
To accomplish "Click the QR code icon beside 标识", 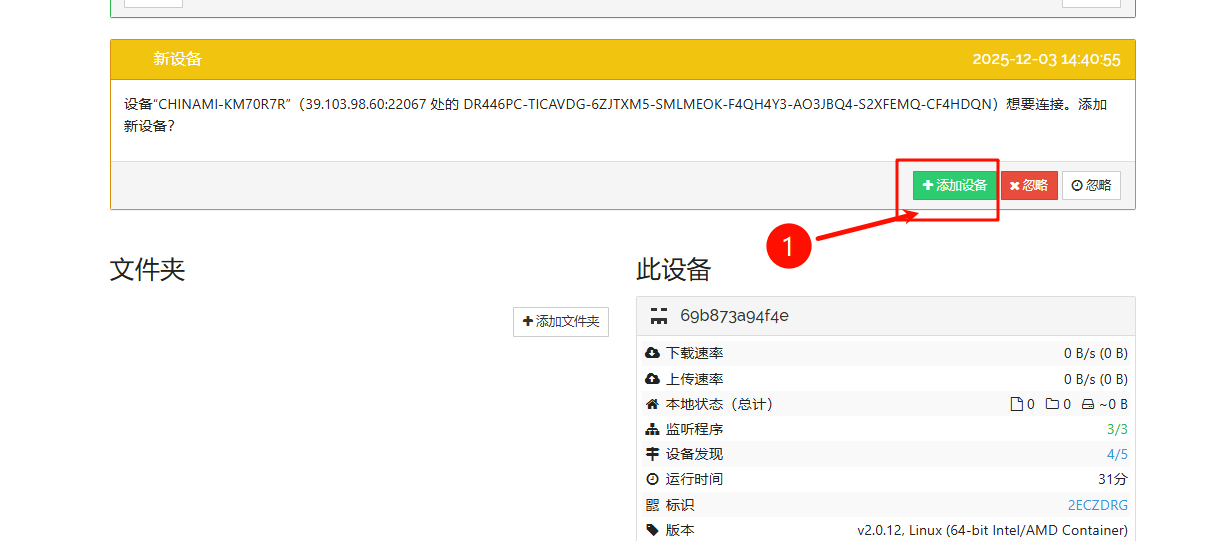I will pos(653,505).
